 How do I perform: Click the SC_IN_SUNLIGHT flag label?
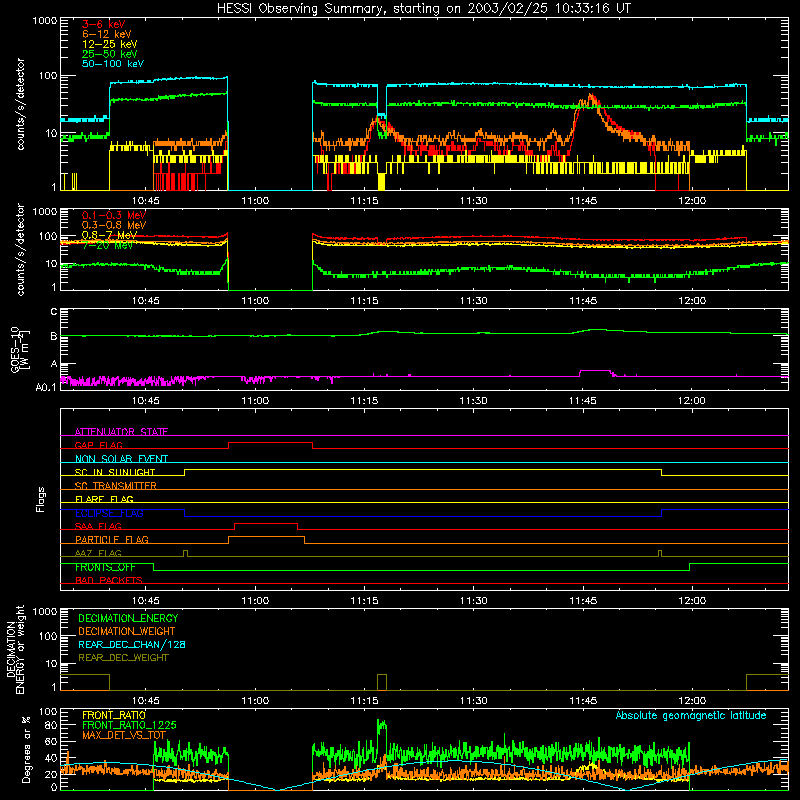tap(115, 472)
